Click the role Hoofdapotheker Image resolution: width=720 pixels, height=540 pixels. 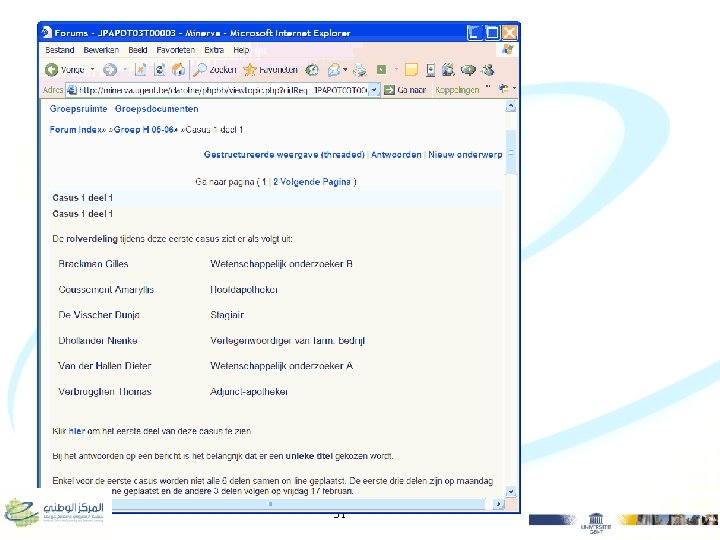(x=244, y=290)
